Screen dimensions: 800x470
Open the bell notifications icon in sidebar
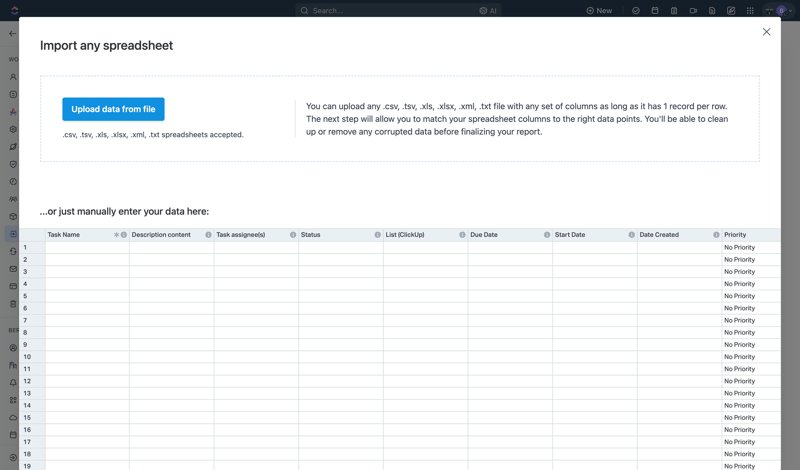(x=13, y=383)
